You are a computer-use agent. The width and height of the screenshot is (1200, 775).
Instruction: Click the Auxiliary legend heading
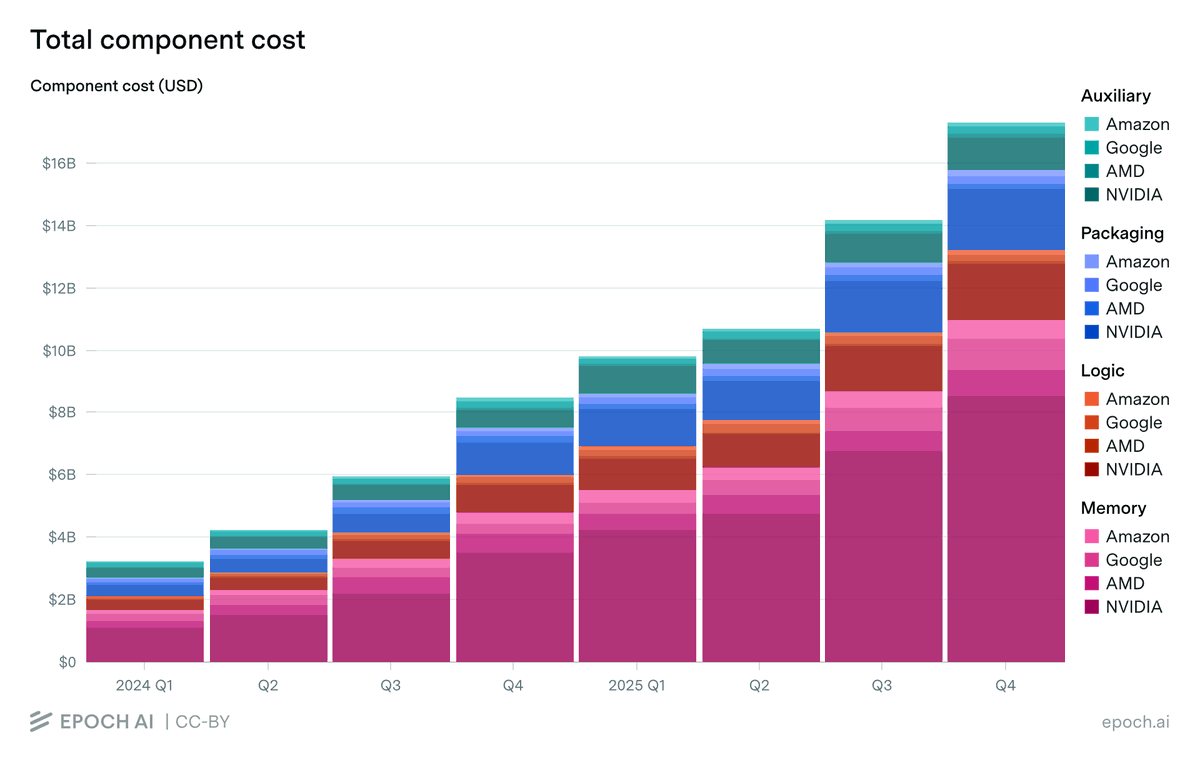point(1116,96)
